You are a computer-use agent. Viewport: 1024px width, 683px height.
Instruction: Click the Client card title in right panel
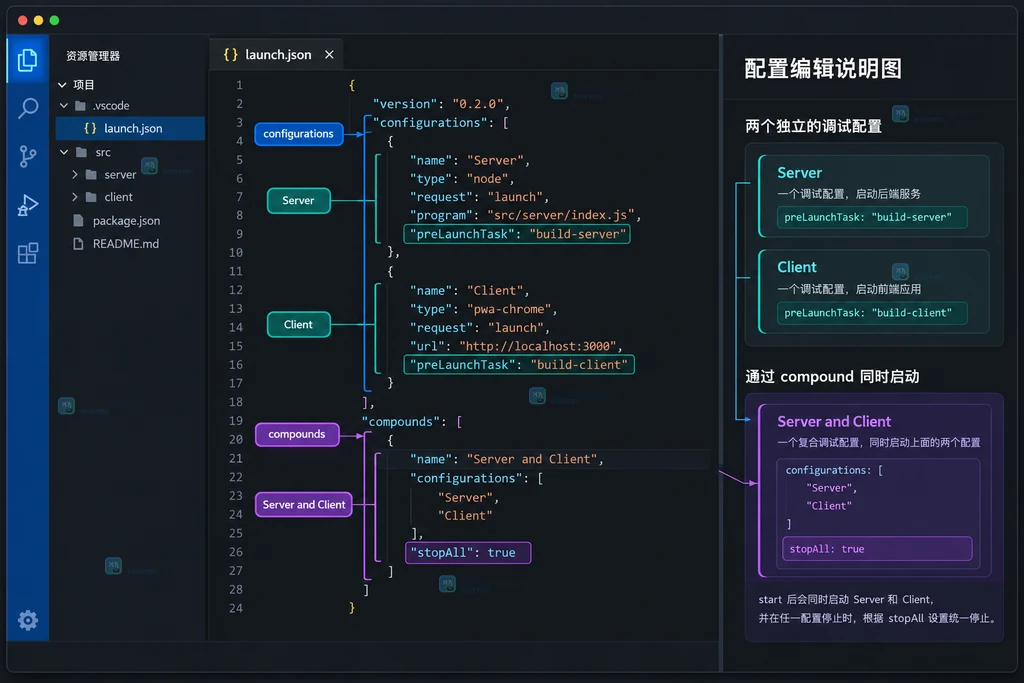(797, 267)
